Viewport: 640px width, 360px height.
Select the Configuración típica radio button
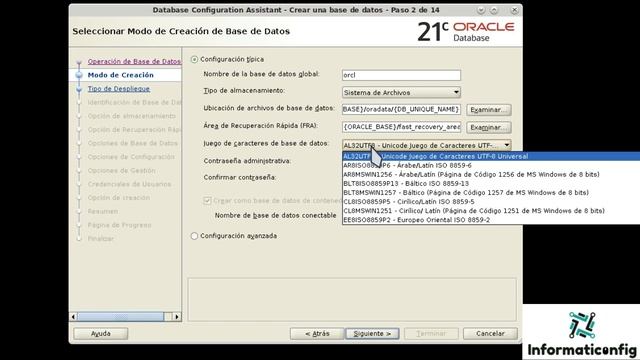(x=194, y=60)
